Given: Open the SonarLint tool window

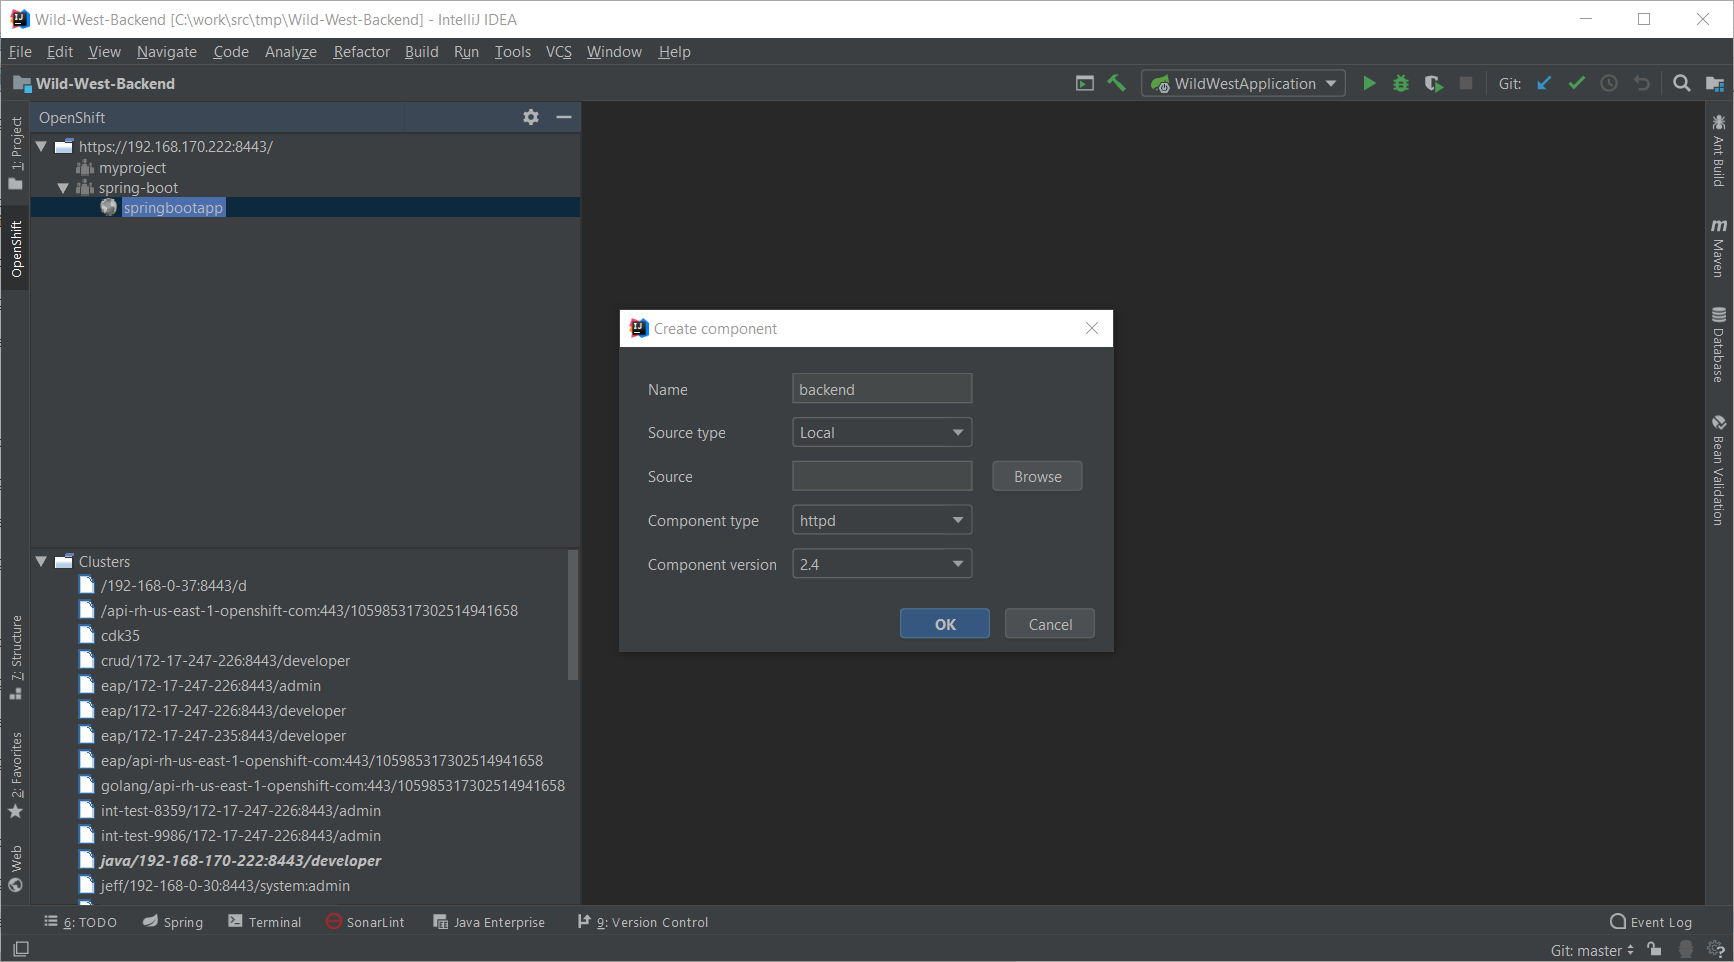Looking at the screenshot, I should coord(365,922).
